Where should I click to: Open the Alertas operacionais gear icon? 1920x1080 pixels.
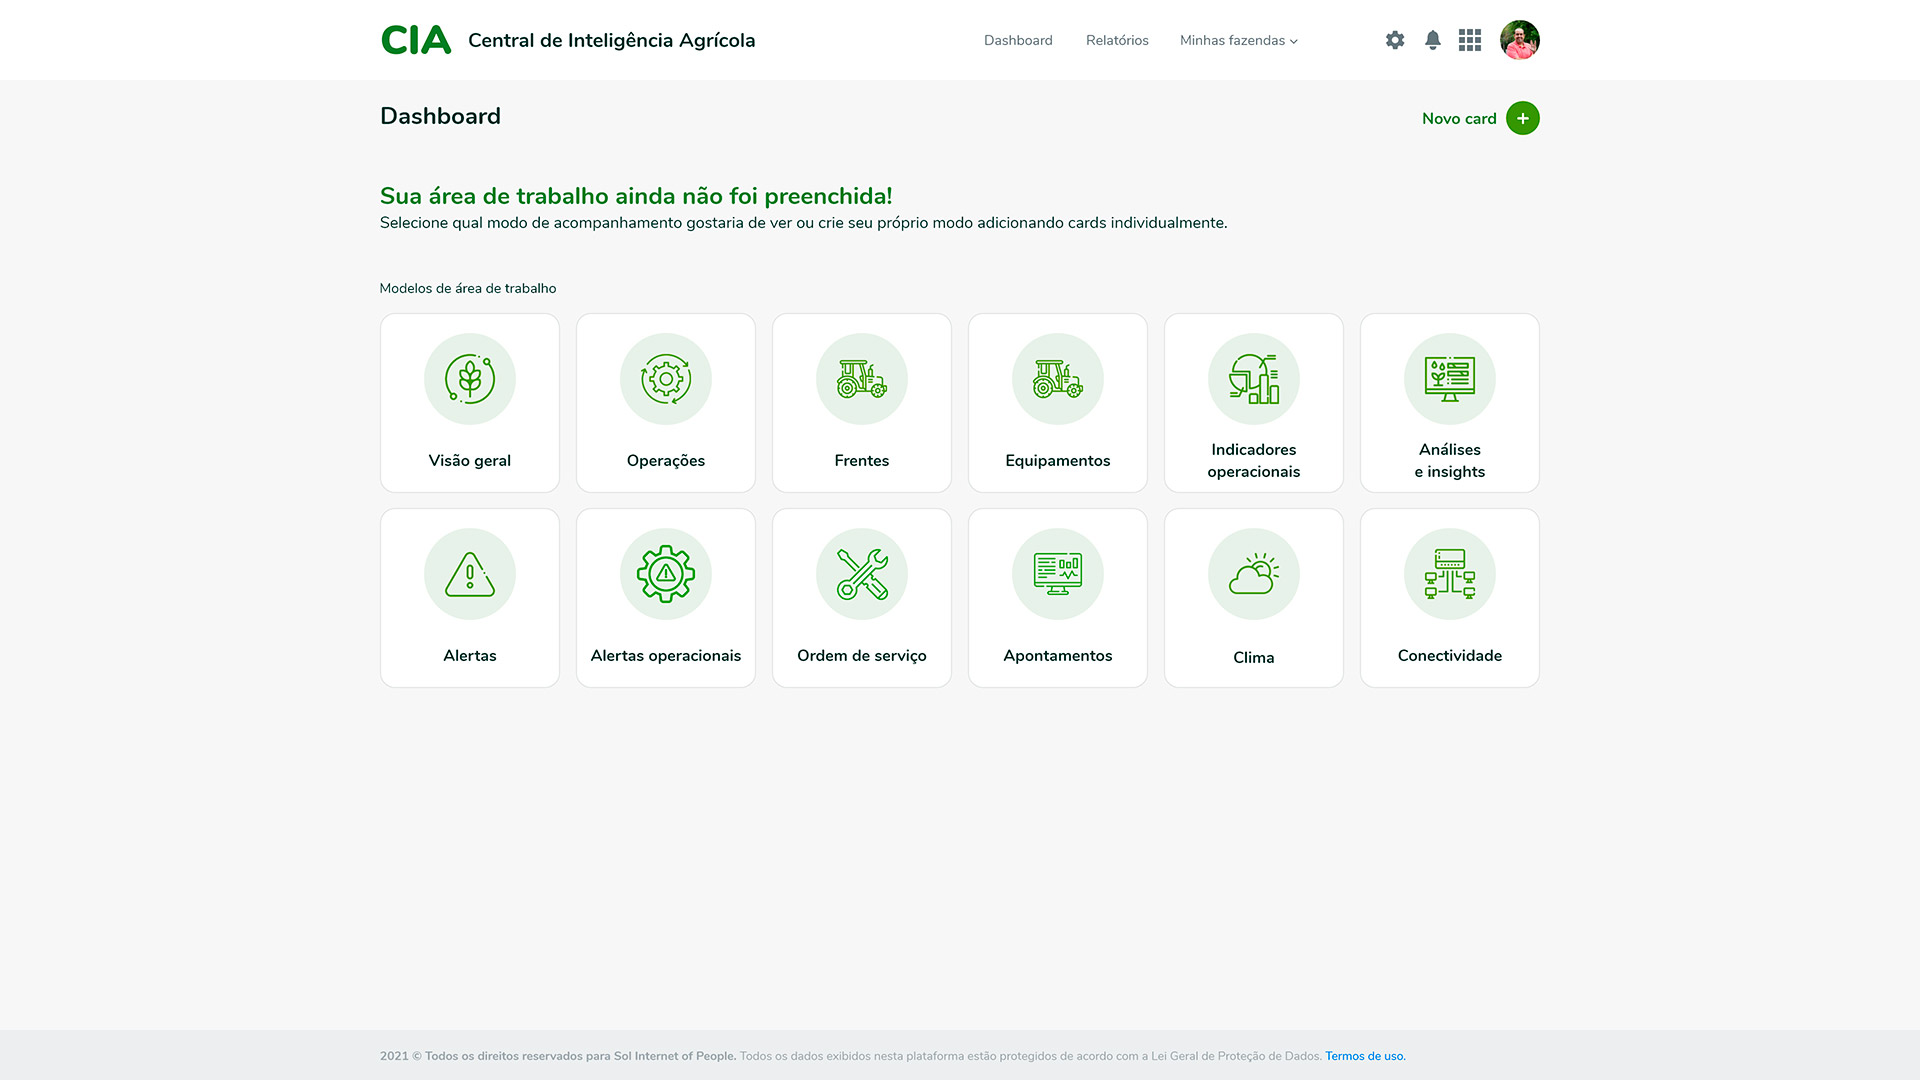tap(665, 574)
